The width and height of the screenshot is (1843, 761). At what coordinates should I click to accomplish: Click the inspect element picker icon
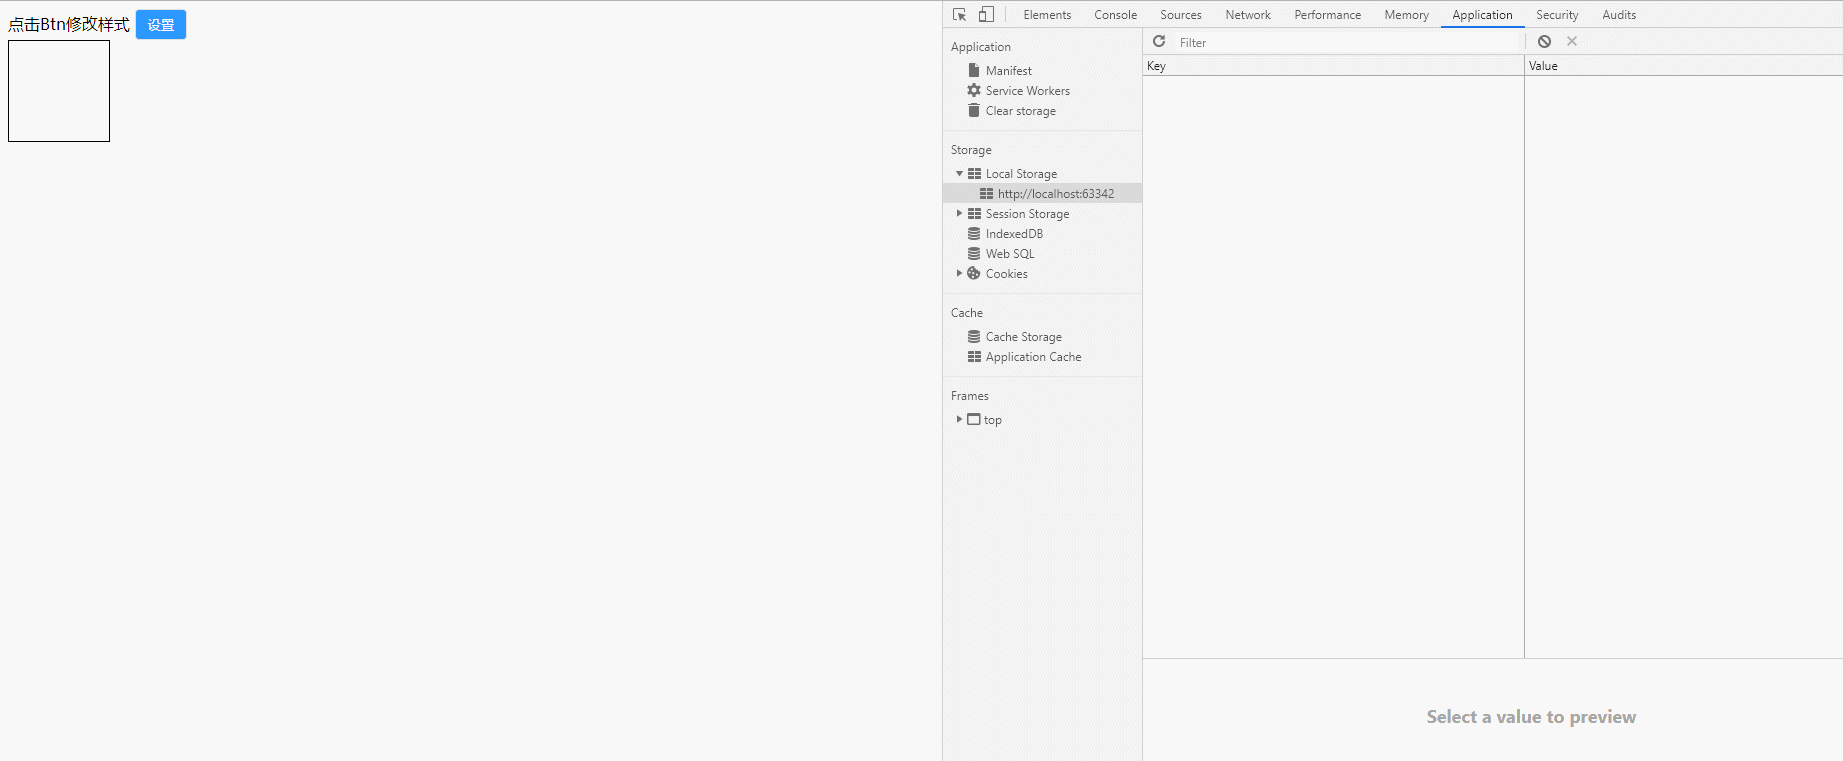(959, 14)
